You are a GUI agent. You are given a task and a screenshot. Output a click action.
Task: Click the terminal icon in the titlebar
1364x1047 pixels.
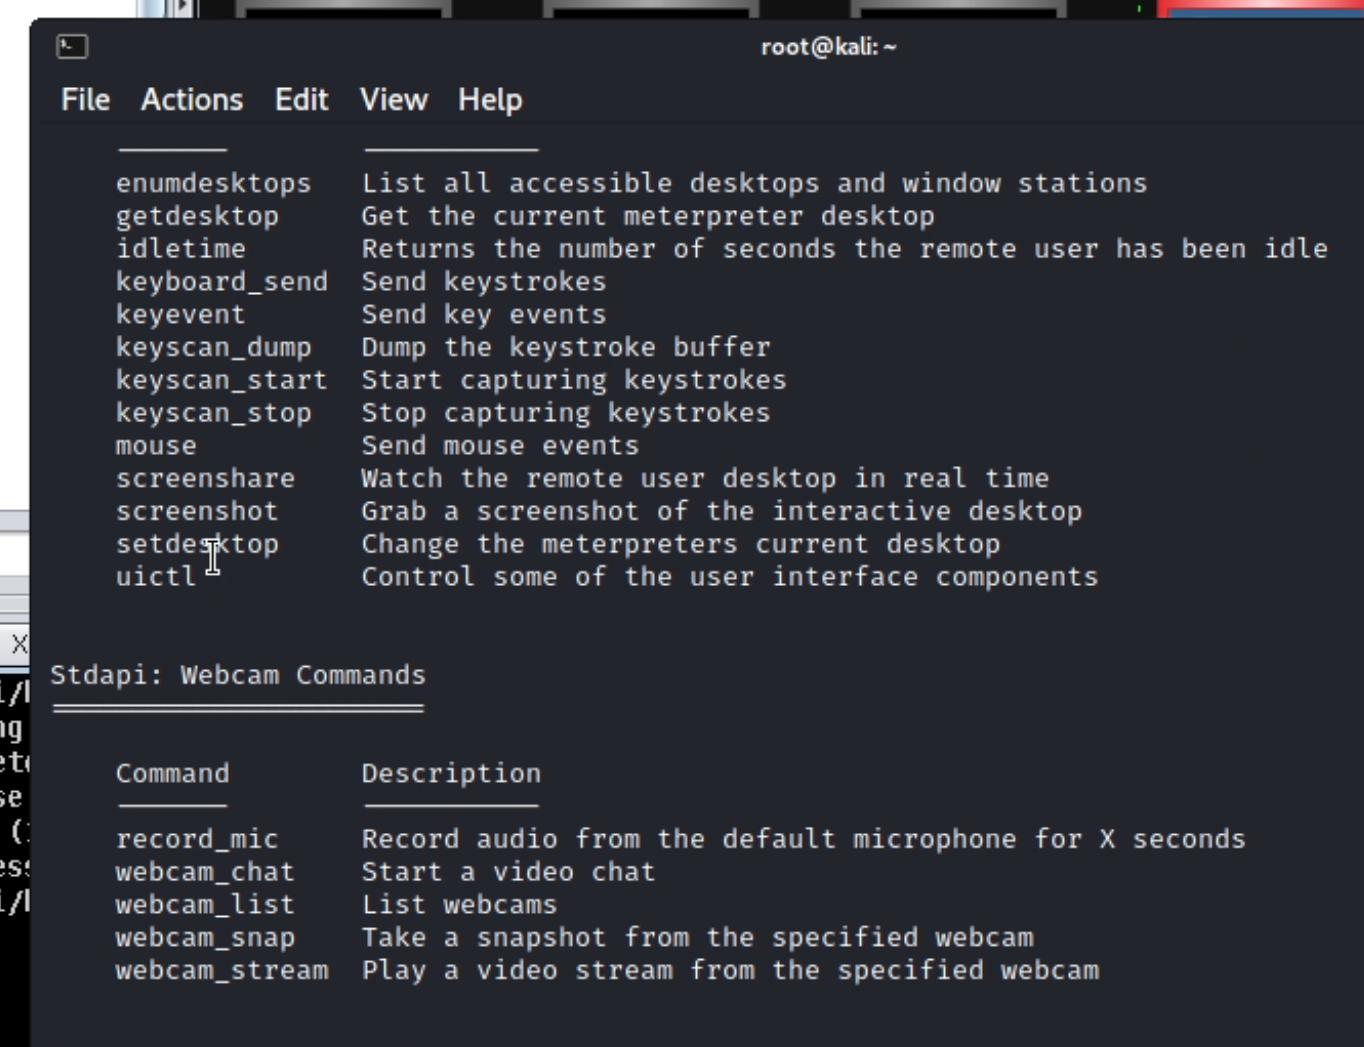pyautogui.click(x=70, y=46)
